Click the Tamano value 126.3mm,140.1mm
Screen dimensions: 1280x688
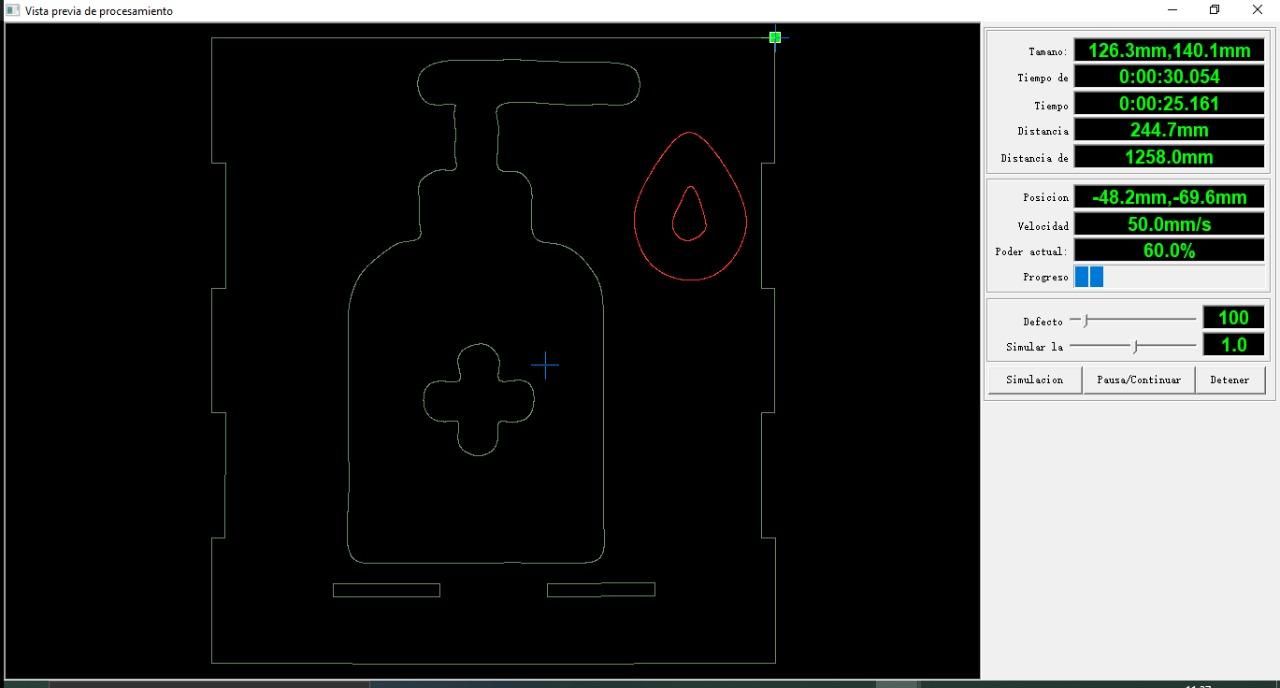1169,50
